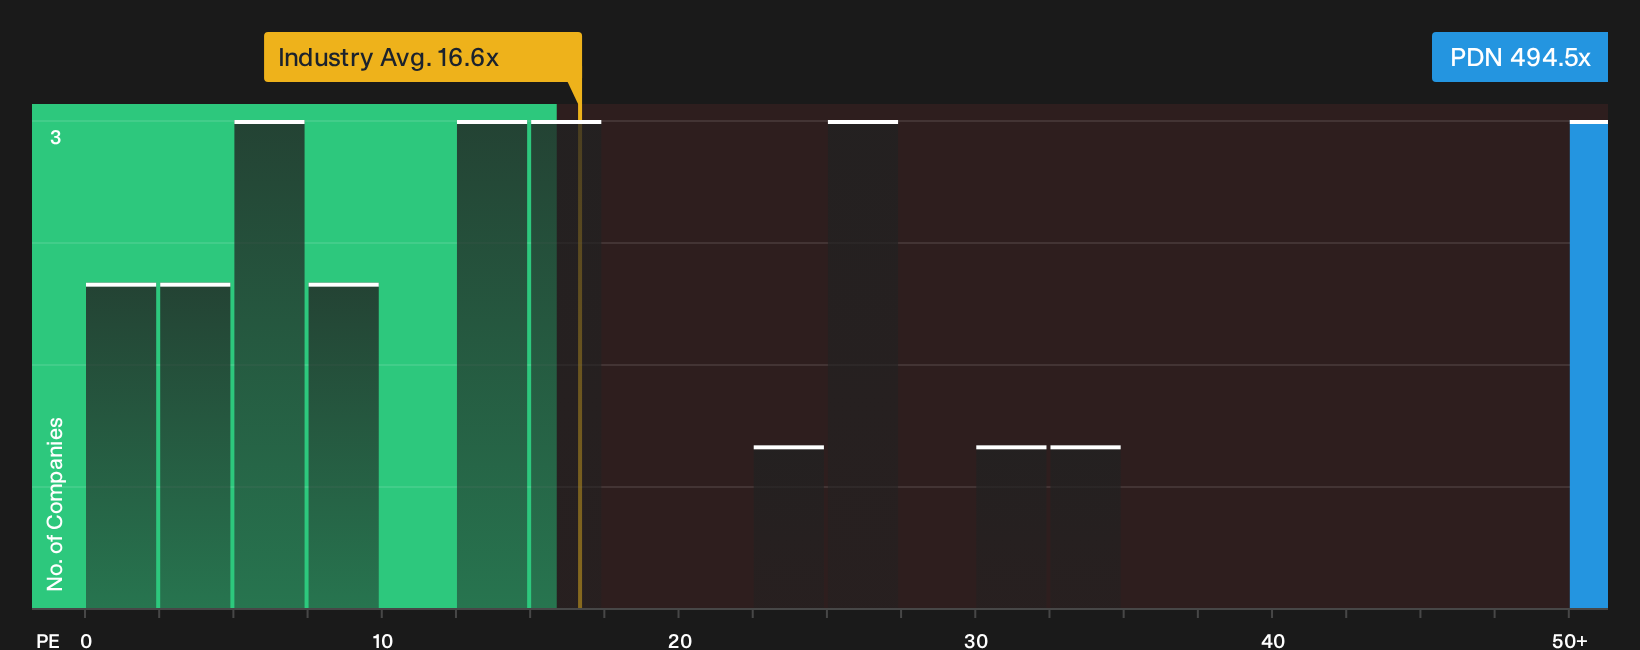Screen dimensions: 1640x650
Task: Click the bar at PE 7.5 to 10
Action: coord(343,446)
